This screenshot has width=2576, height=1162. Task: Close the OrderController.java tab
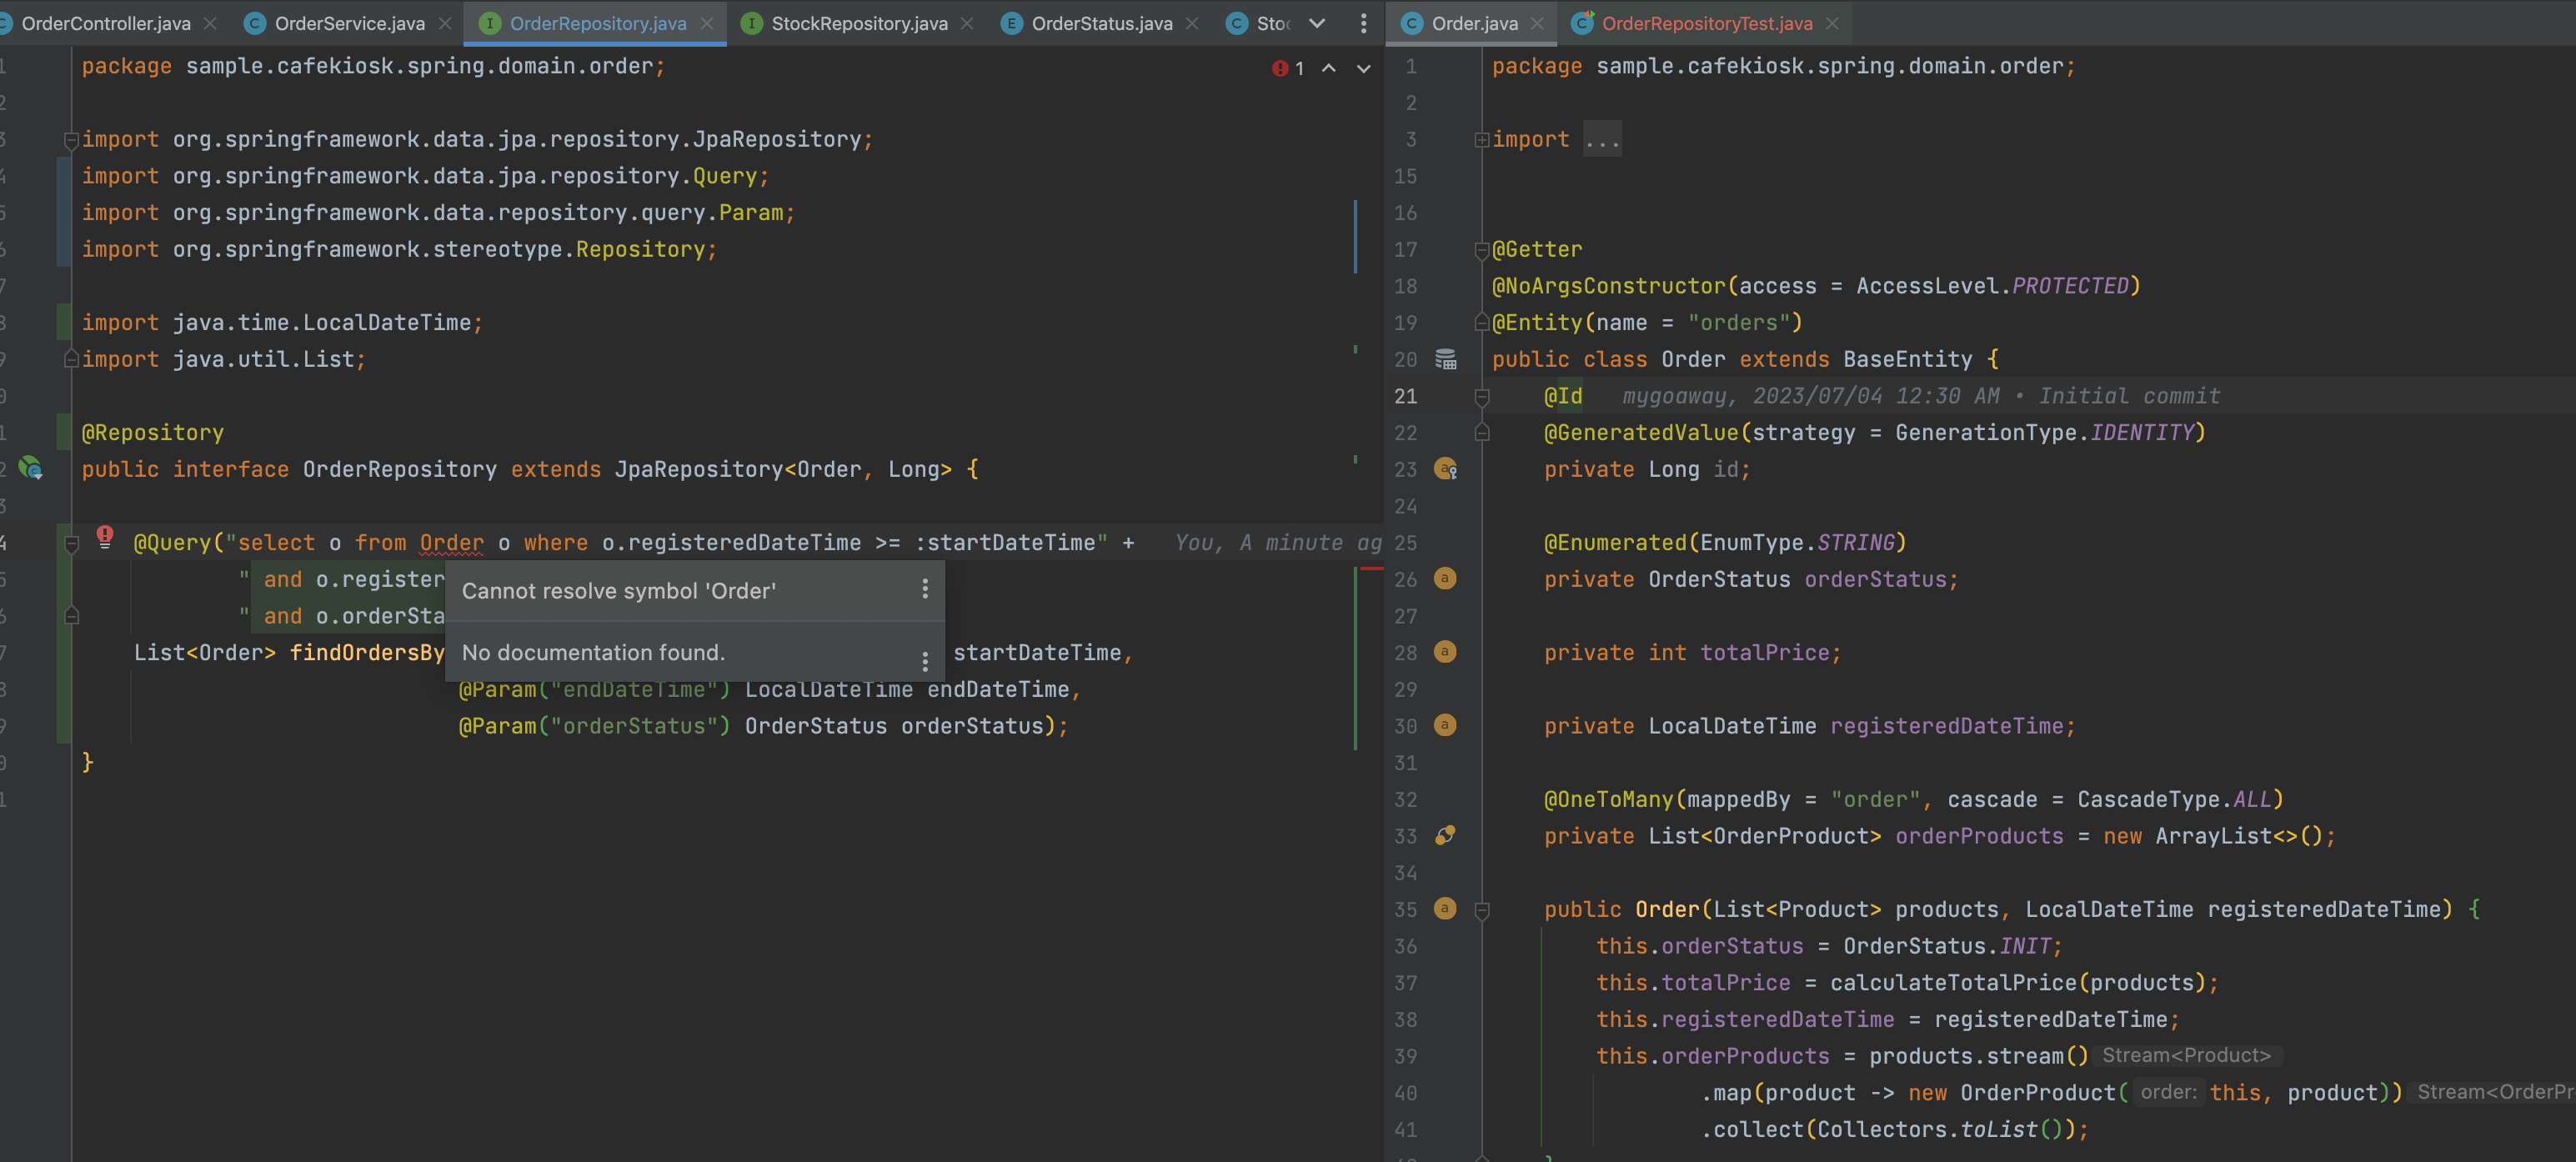(x=210, y=23)
